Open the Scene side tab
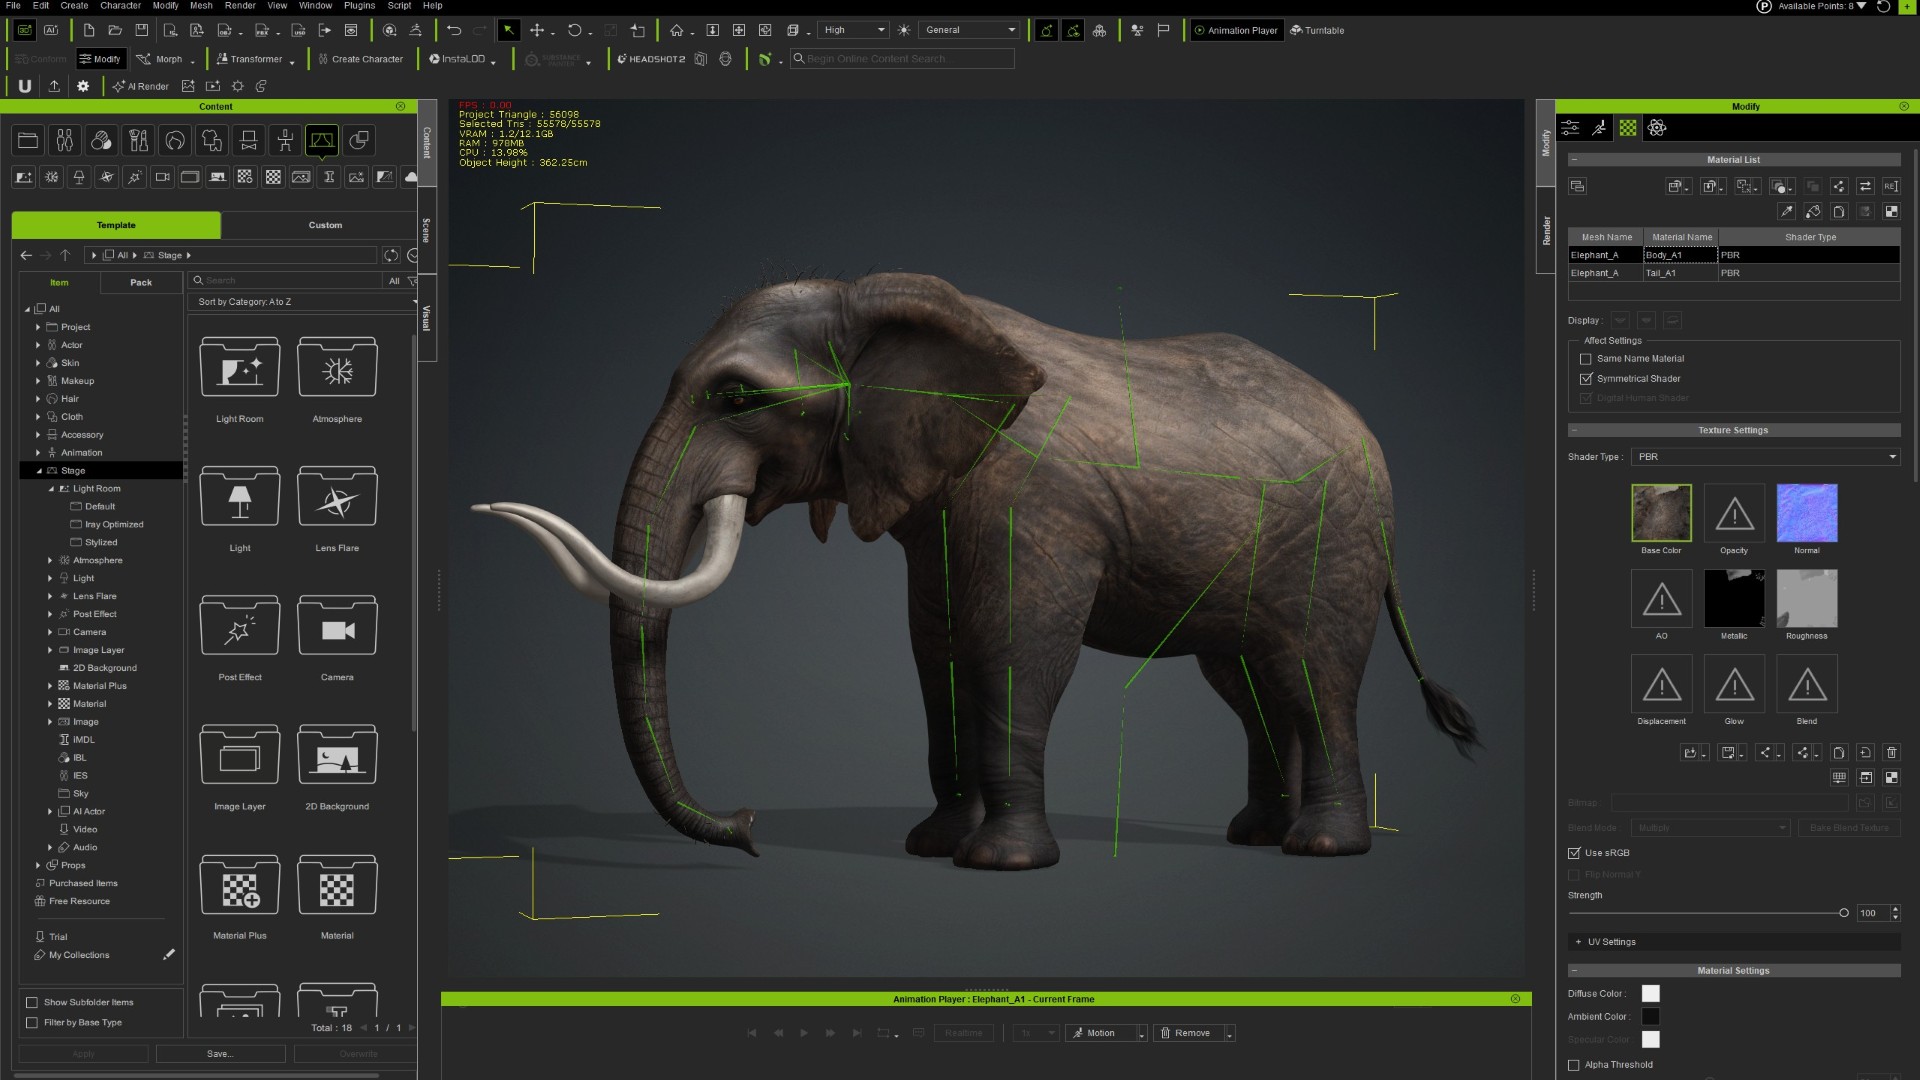The height and width of the screenshot is (1080, 1920). 426,230
